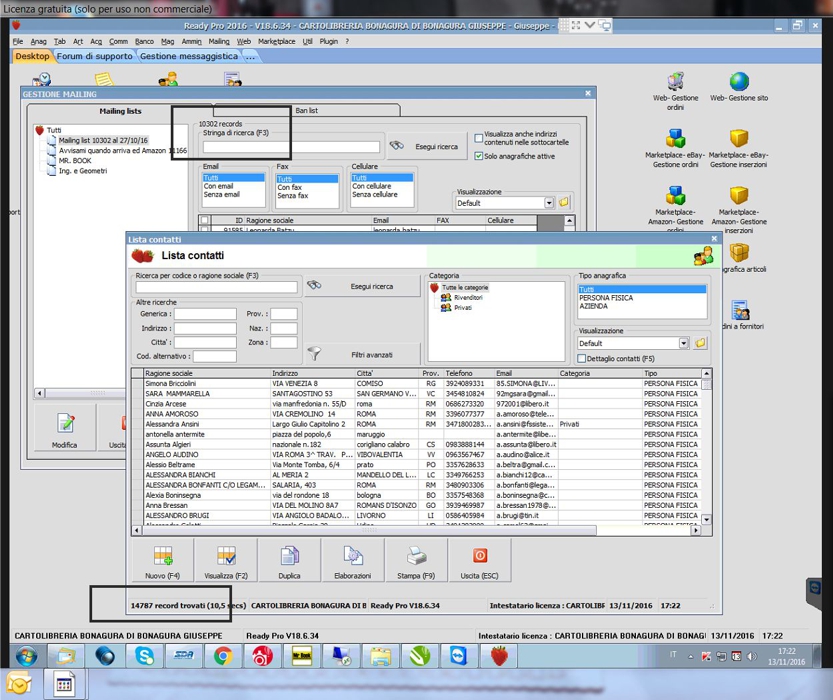Screen dimensions: 833x700
Task: Open Marketplace eBay Gestione inserzioni icon
Action: pos(739,139)
